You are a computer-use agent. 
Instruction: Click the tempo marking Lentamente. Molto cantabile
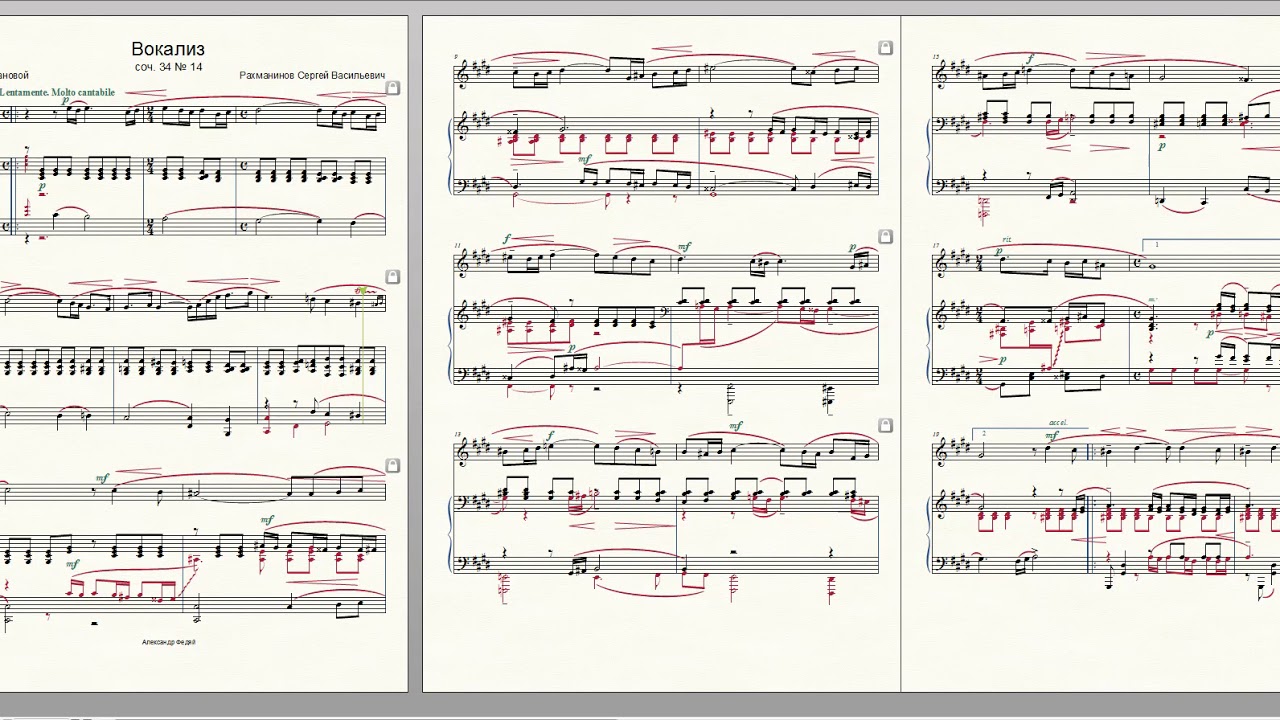pos(57,92)
